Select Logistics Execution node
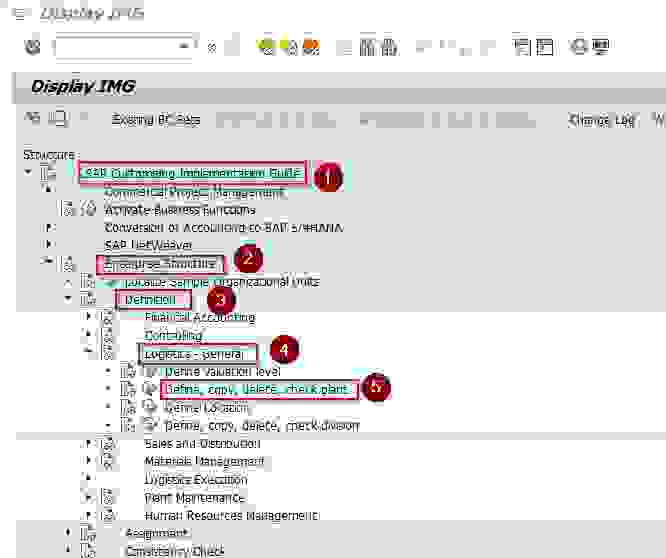The height and width of the screenshot is (558, 666). [x=196, y=480]
